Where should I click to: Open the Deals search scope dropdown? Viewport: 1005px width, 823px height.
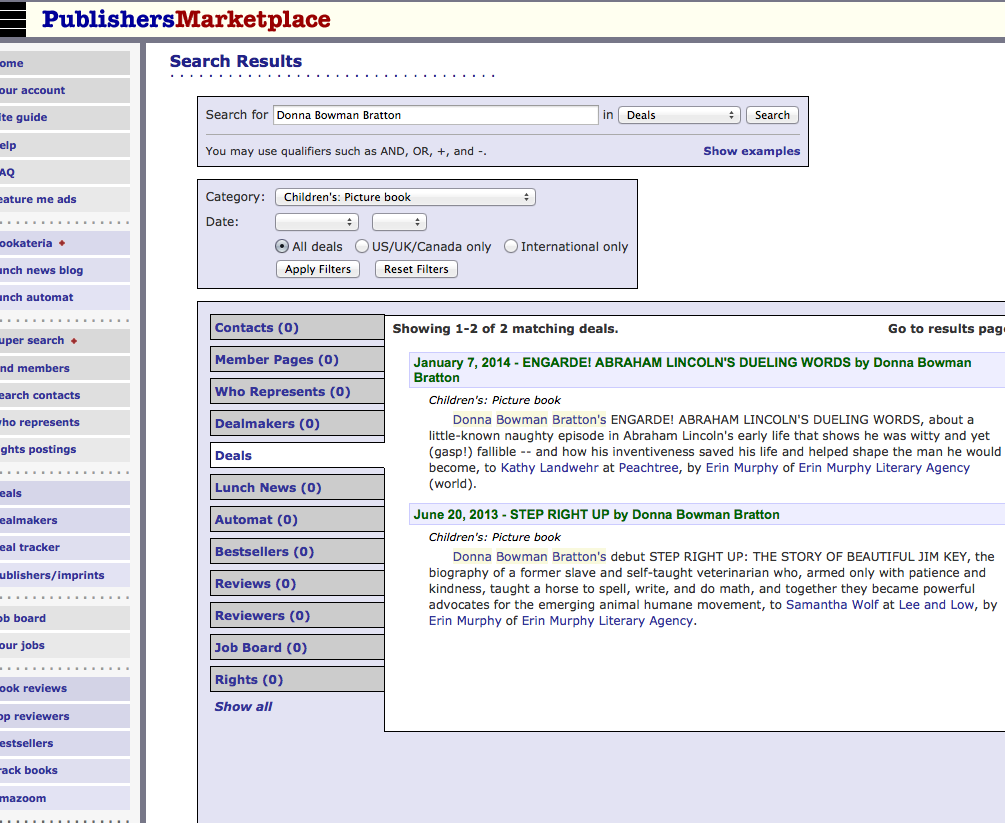pyautogui.click(x=679, y=115)
